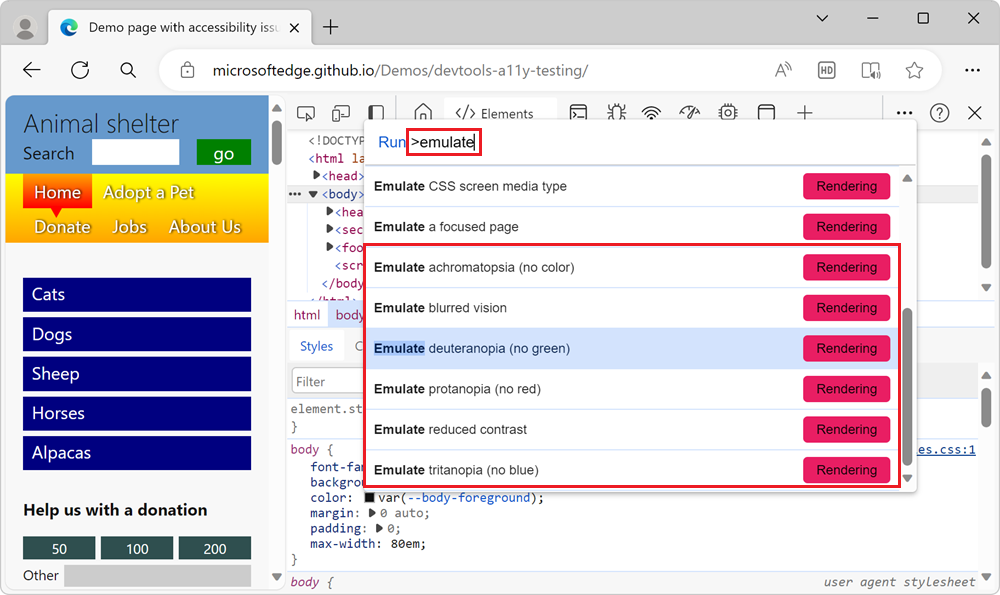Open the Performance gauge icon tool
This screenshot has height=595, width=1000.
[x=689, y=113]
